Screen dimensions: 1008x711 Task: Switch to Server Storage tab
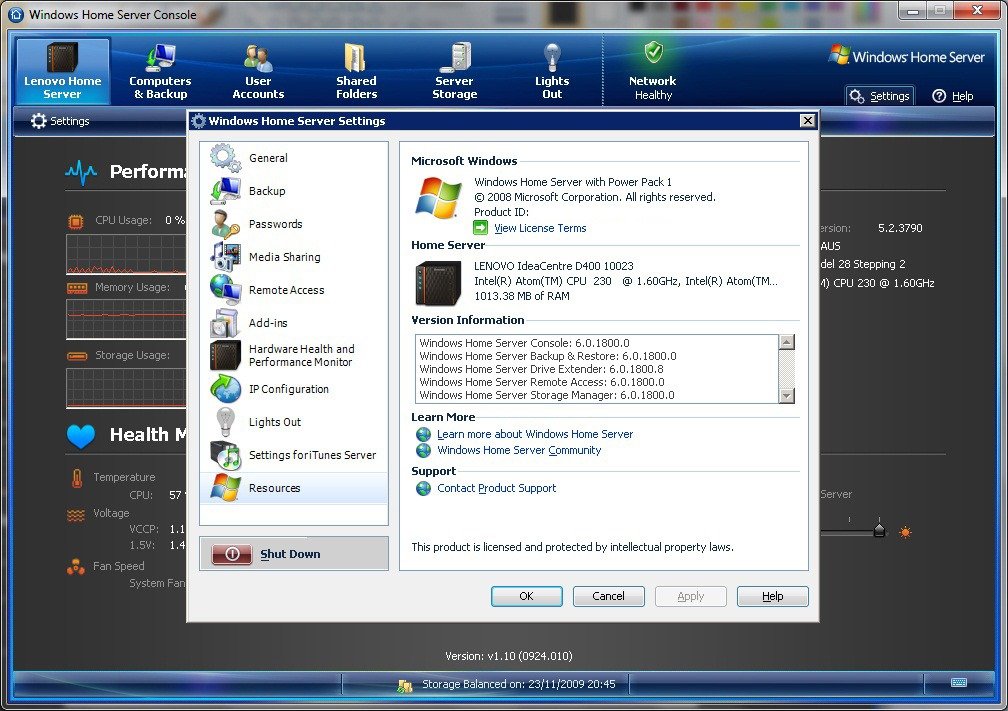coord(454,71)
